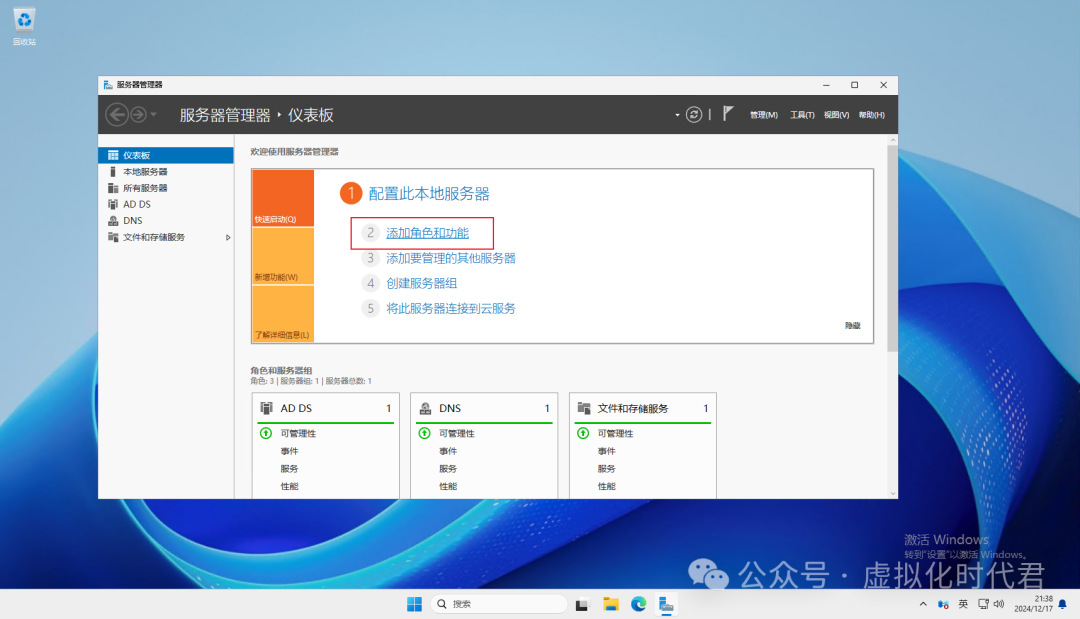This screenshot has height=619, width=1080.
Task: Click the green 可管理性 status icon under DNS
Action: point(425,433)
